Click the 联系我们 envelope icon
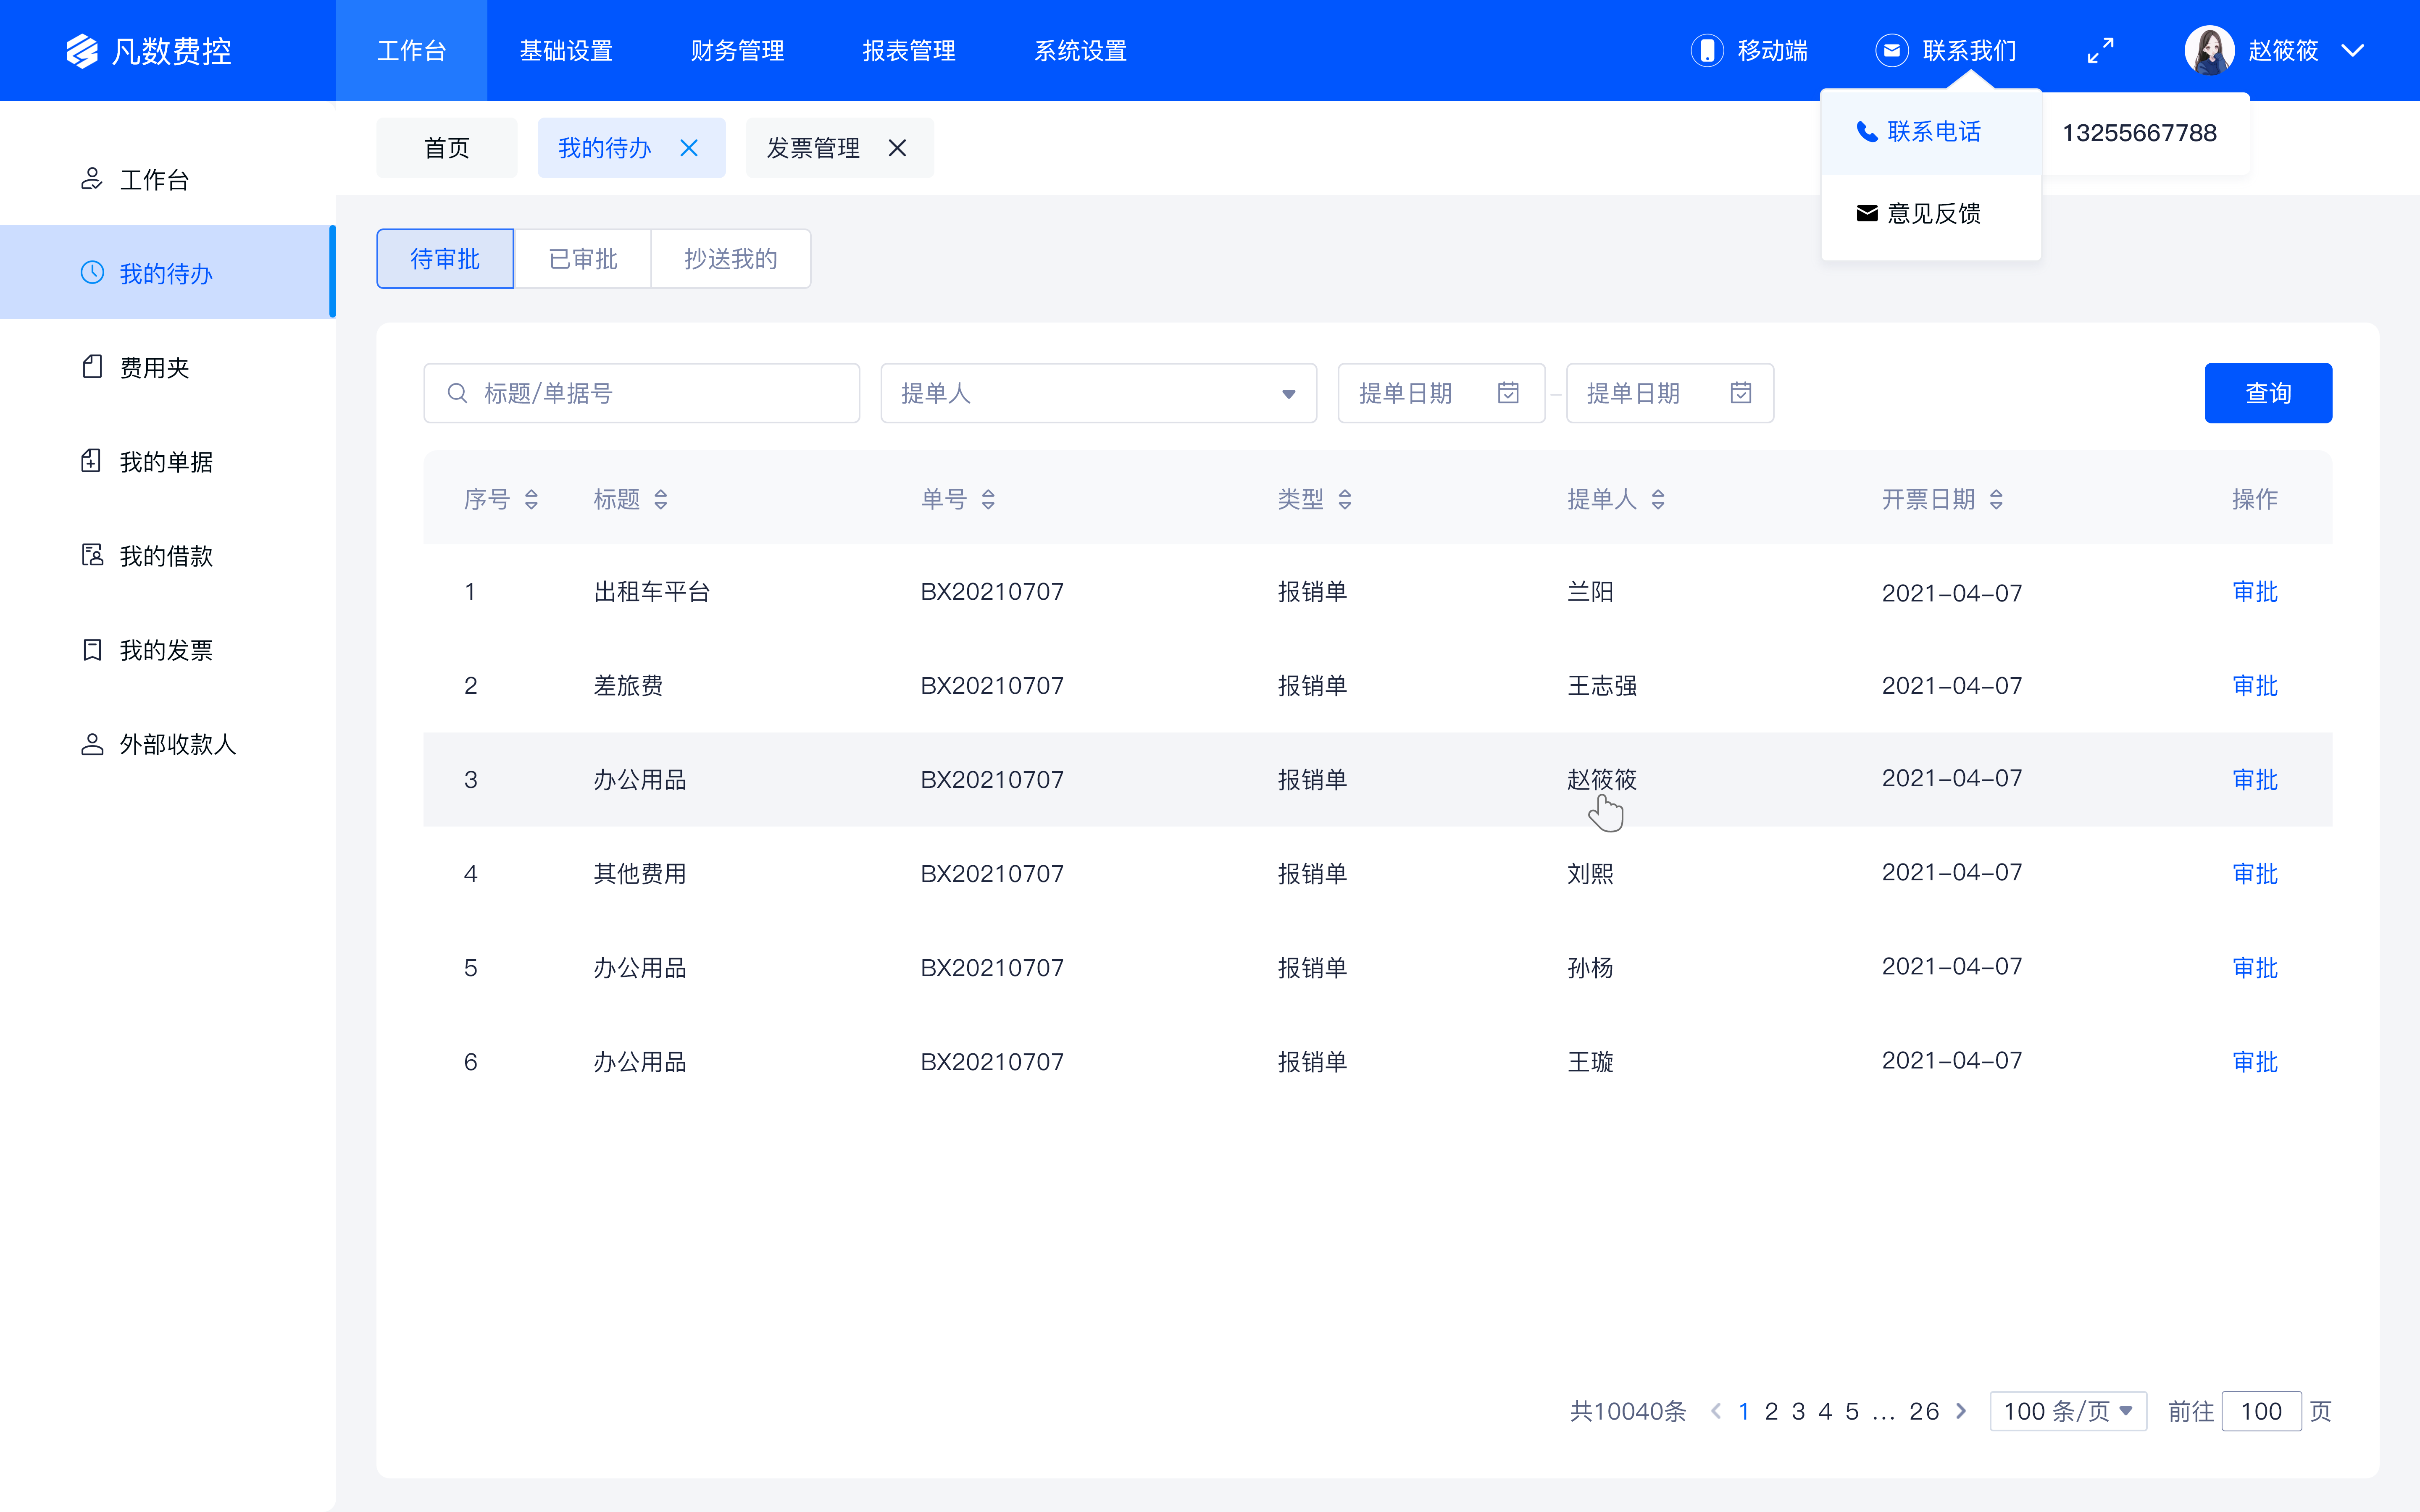Screen dimensions: 2420x1512 tap(1891, 51)
